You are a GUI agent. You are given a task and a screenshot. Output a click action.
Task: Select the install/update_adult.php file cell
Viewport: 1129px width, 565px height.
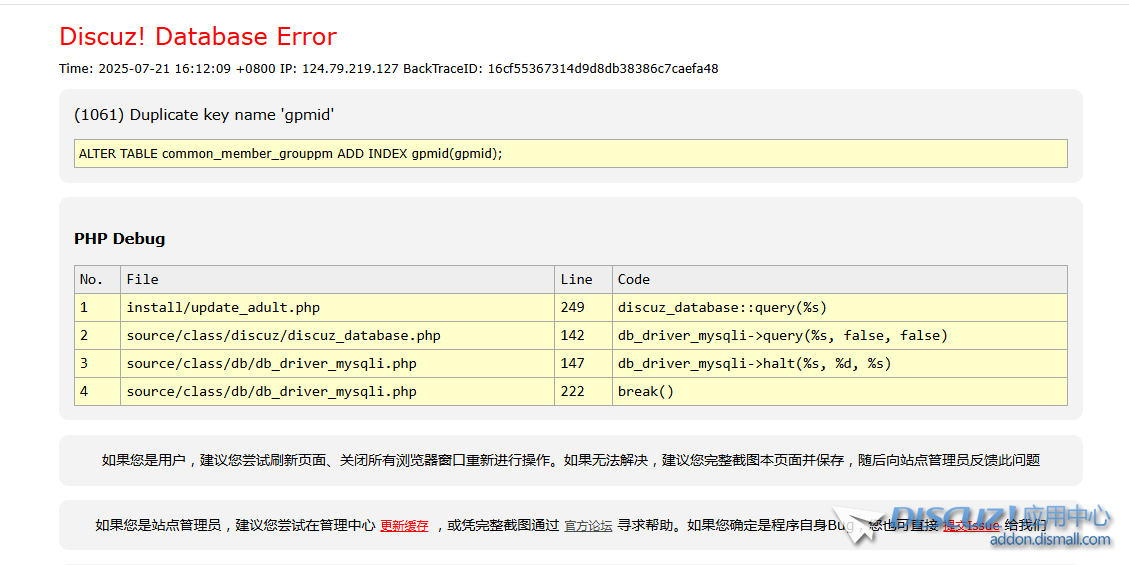click(337, 307)
